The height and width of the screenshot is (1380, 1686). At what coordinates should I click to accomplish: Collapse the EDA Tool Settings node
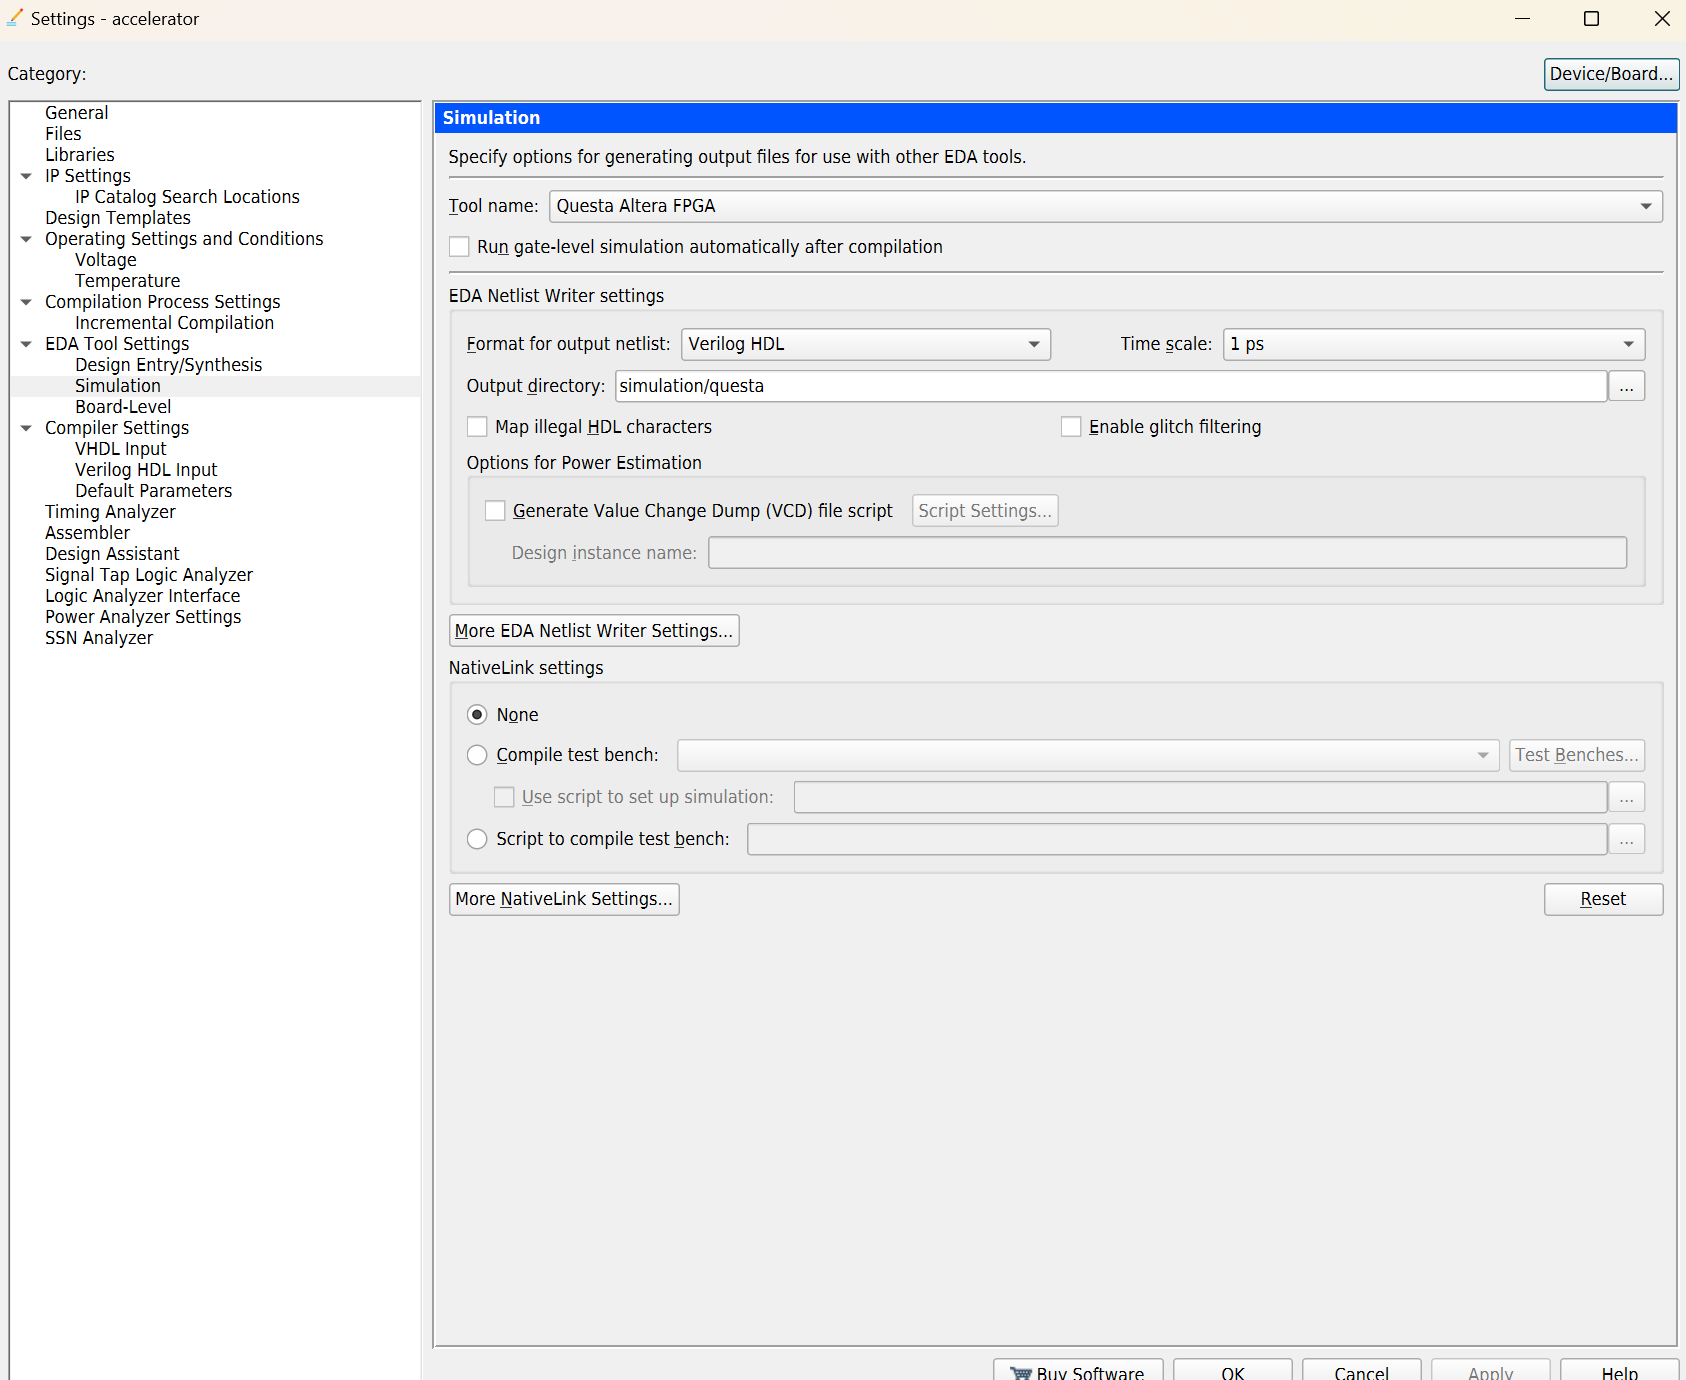[x=26, y=344]
